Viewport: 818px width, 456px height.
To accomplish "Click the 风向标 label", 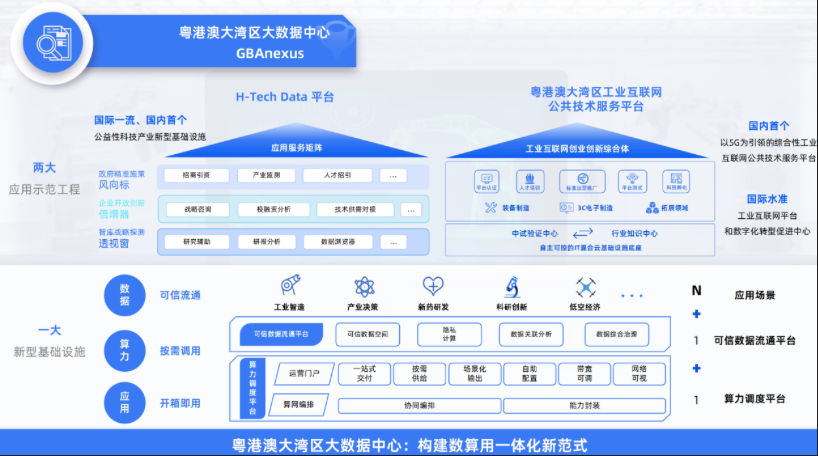I will 114,185.
